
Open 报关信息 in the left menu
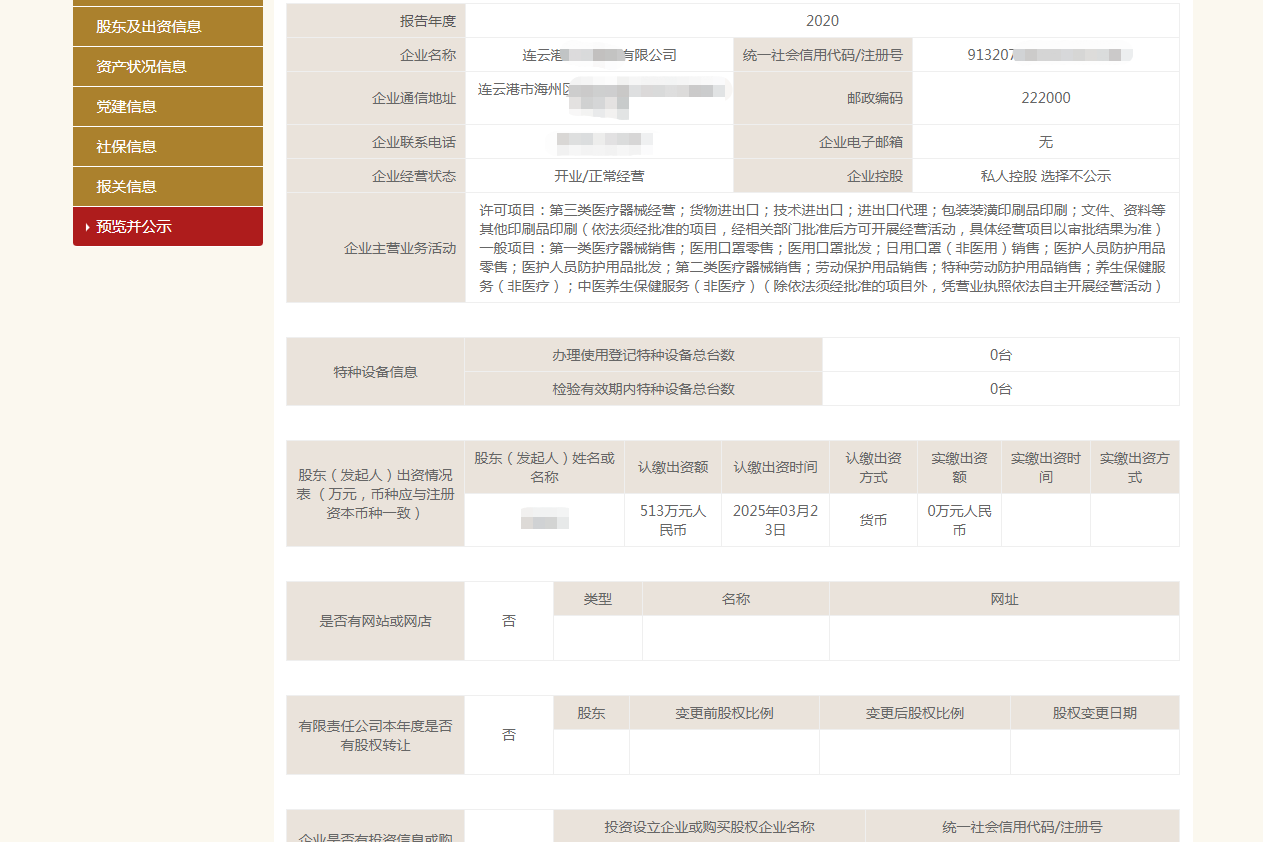click(x=168, y=186)
